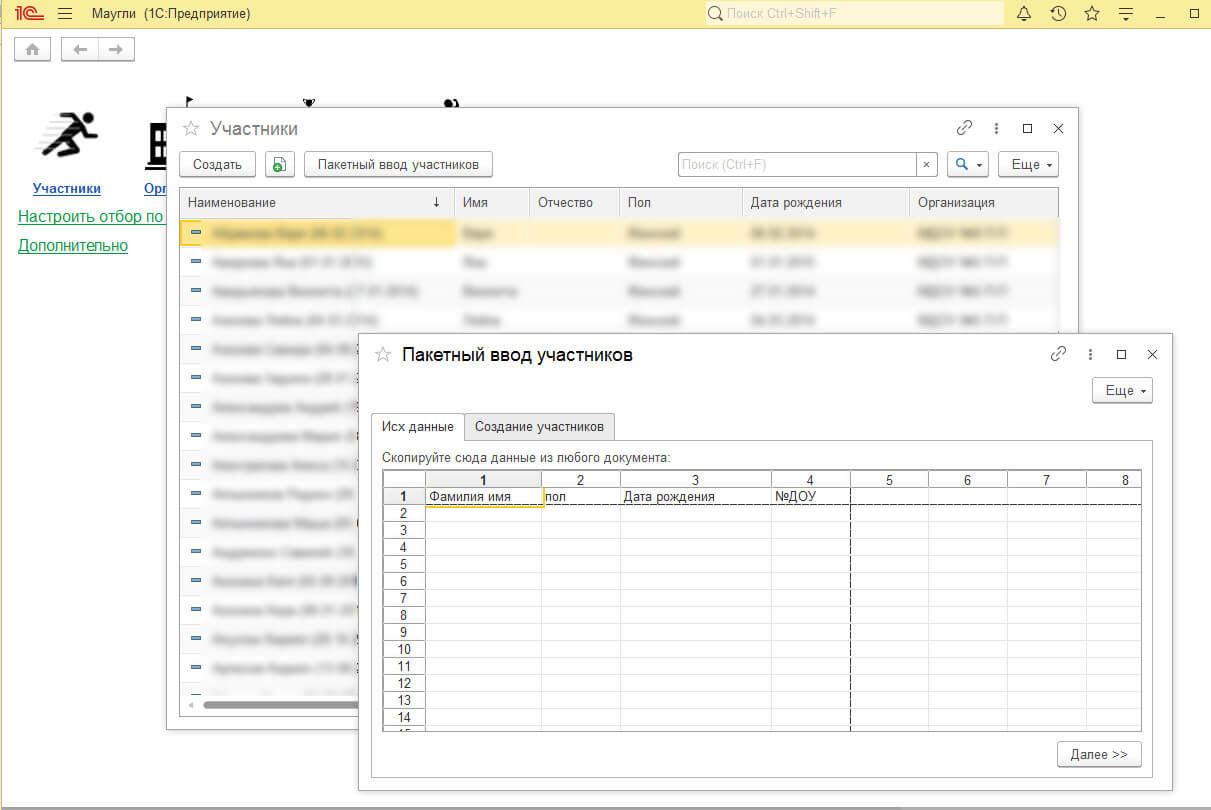Expand the search magnifier dropdown
The height and width of the screenshot is (810, 1211).
[967, 165]
